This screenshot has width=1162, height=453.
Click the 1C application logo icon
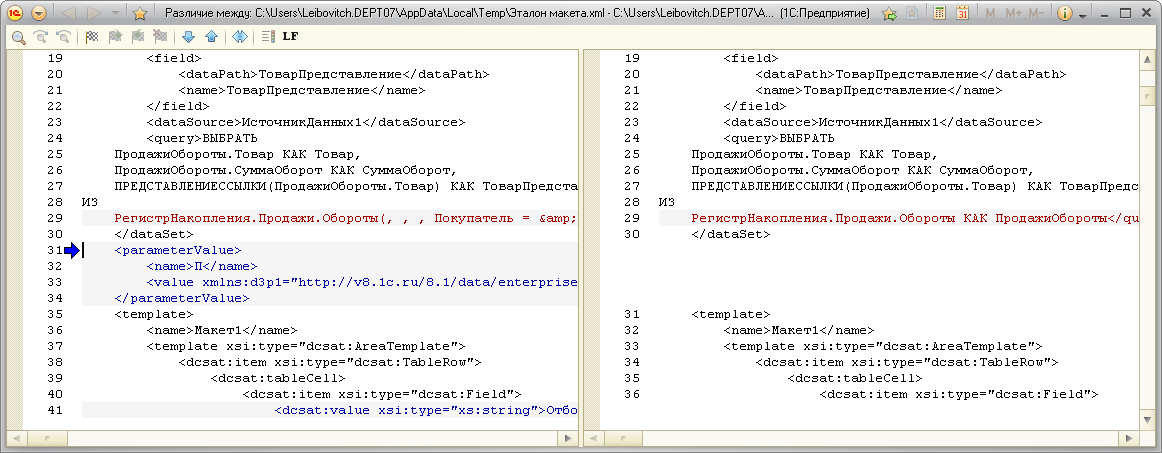coord(13,14)
